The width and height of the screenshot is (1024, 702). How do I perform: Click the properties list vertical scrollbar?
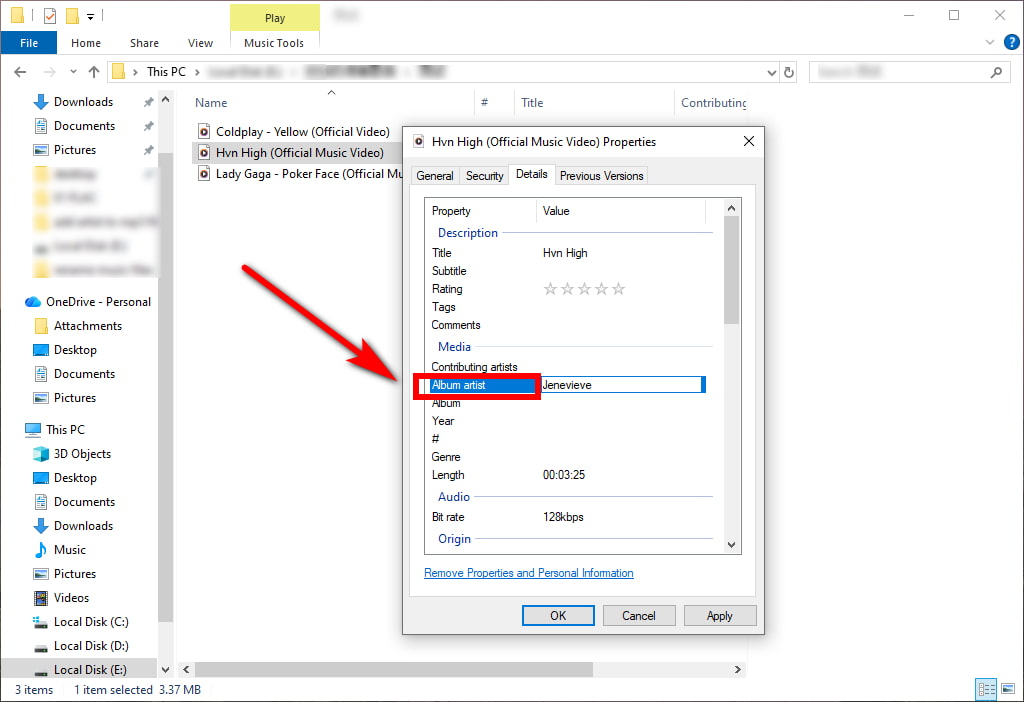click(732, 380)
